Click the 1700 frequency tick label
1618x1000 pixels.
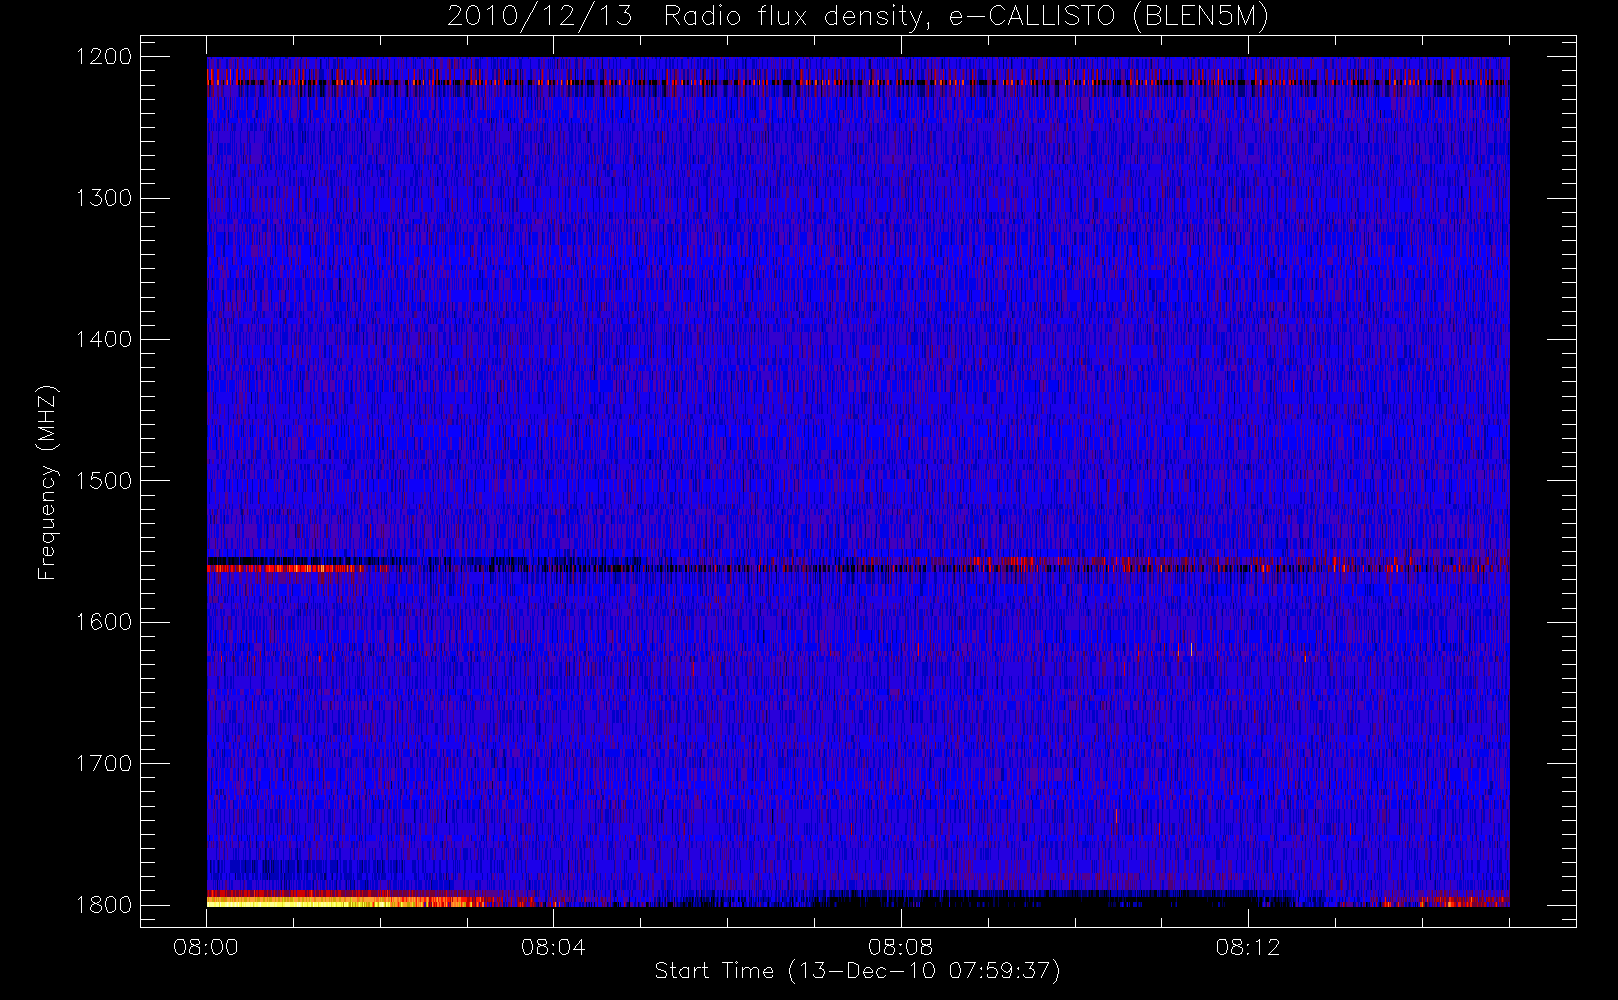coord(104,763)
